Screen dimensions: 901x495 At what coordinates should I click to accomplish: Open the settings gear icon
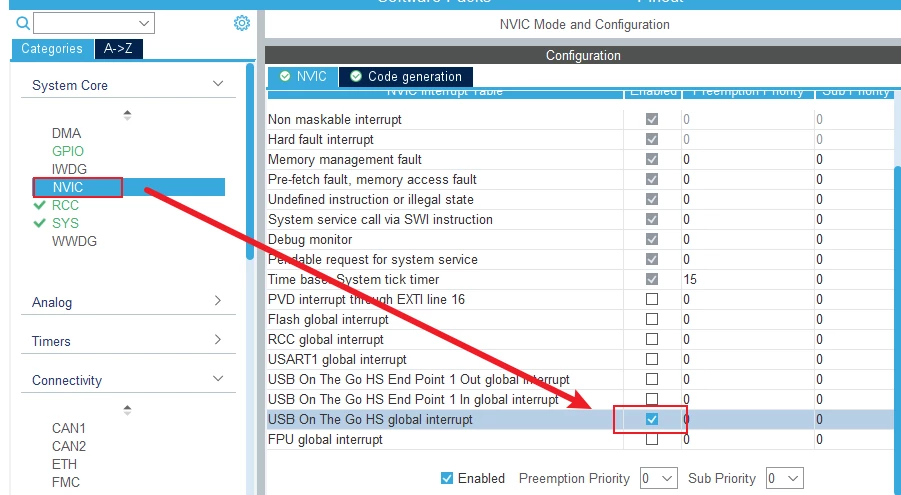point(241,22)
